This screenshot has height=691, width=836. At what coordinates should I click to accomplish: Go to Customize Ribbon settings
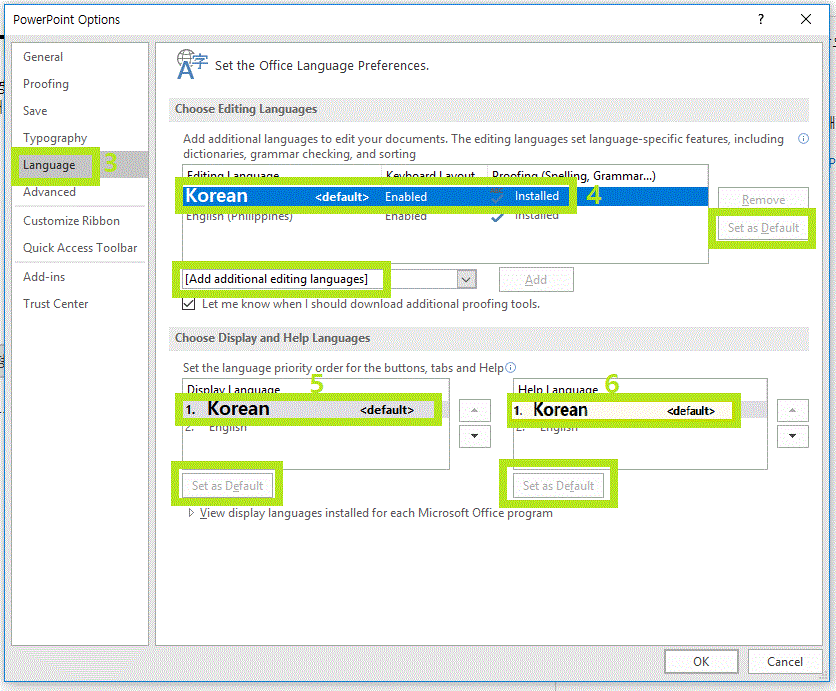click(x=71, y=221)
